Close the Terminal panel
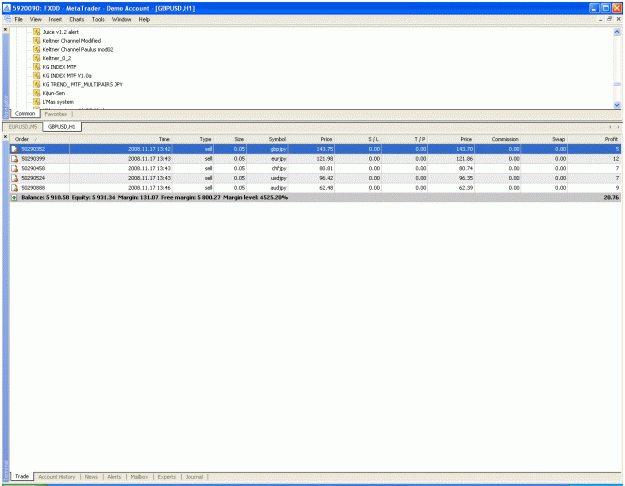This screenshot has width=625, height=486. (x=5, y=137)
